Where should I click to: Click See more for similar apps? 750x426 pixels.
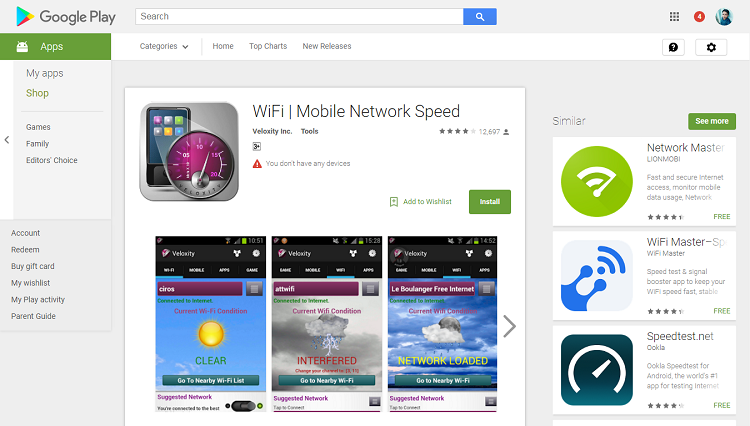click(712, 121)
